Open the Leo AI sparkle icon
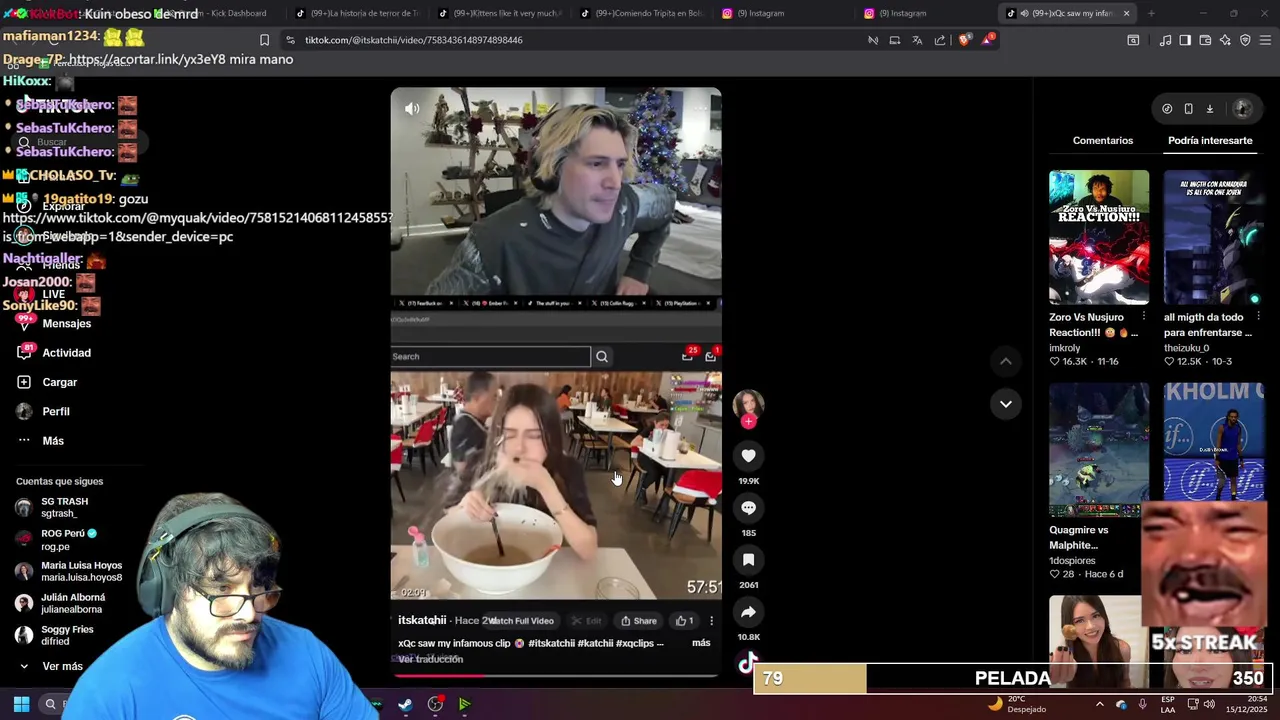Screen dimensions: 1280x720 pos(1225,40)
